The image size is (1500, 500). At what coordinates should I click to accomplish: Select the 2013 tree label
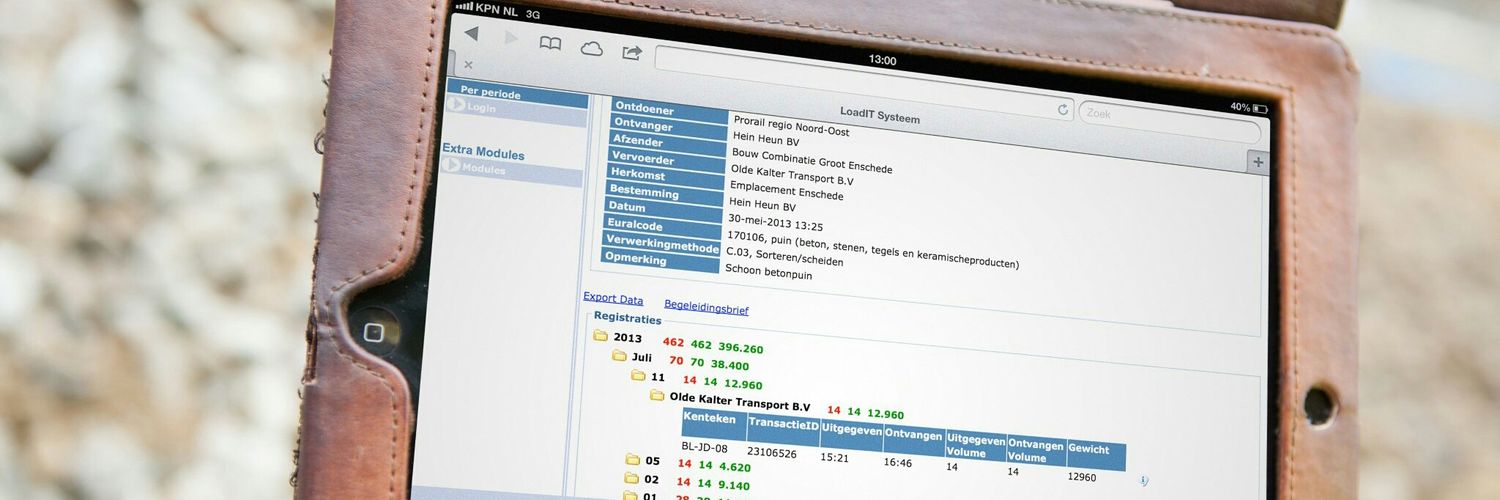(x=628, y=338)
